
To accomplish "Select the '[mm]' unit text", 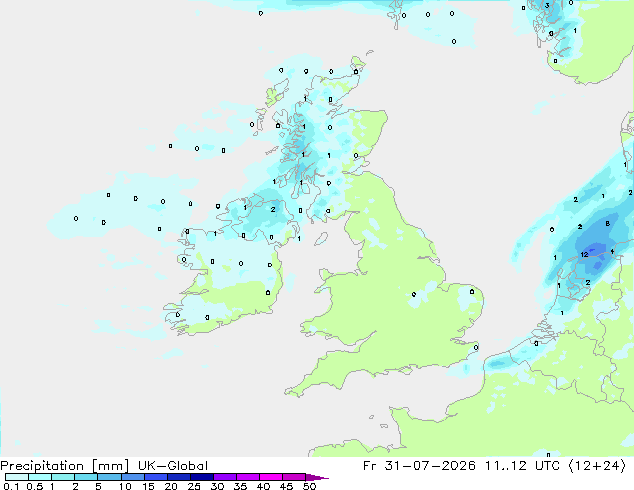I will coord(111,466).
